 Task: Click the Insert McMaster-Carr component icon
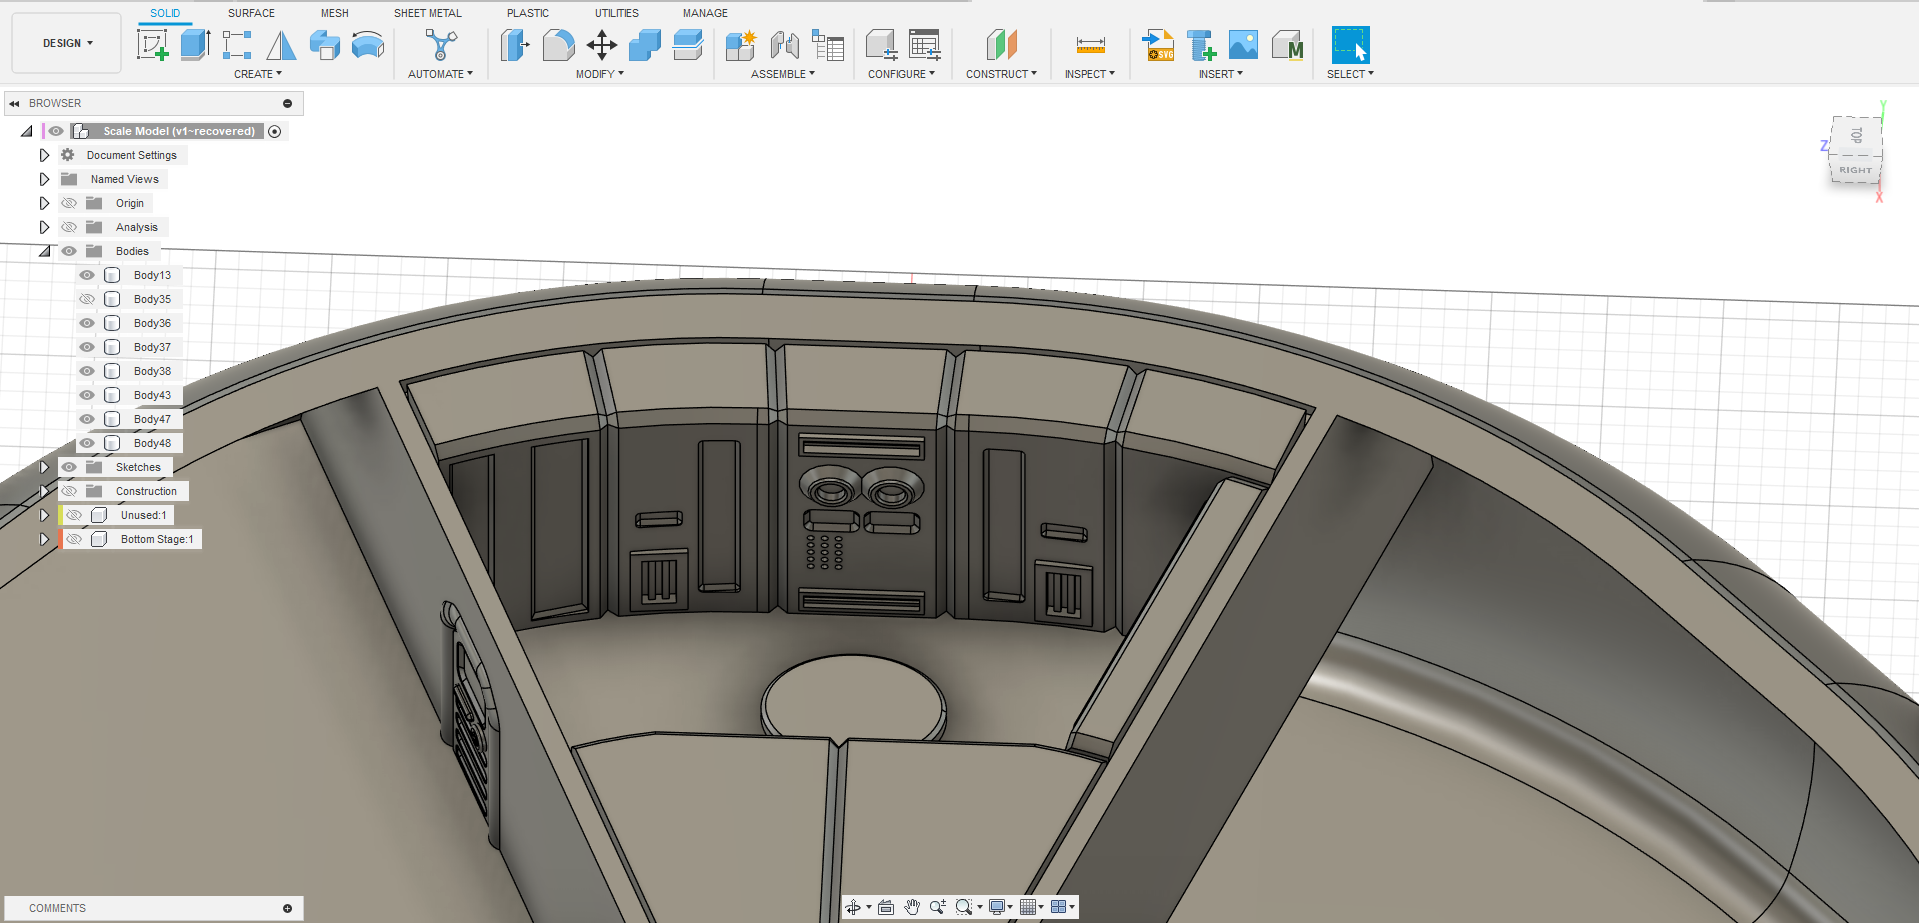[x=1288, y=45]
